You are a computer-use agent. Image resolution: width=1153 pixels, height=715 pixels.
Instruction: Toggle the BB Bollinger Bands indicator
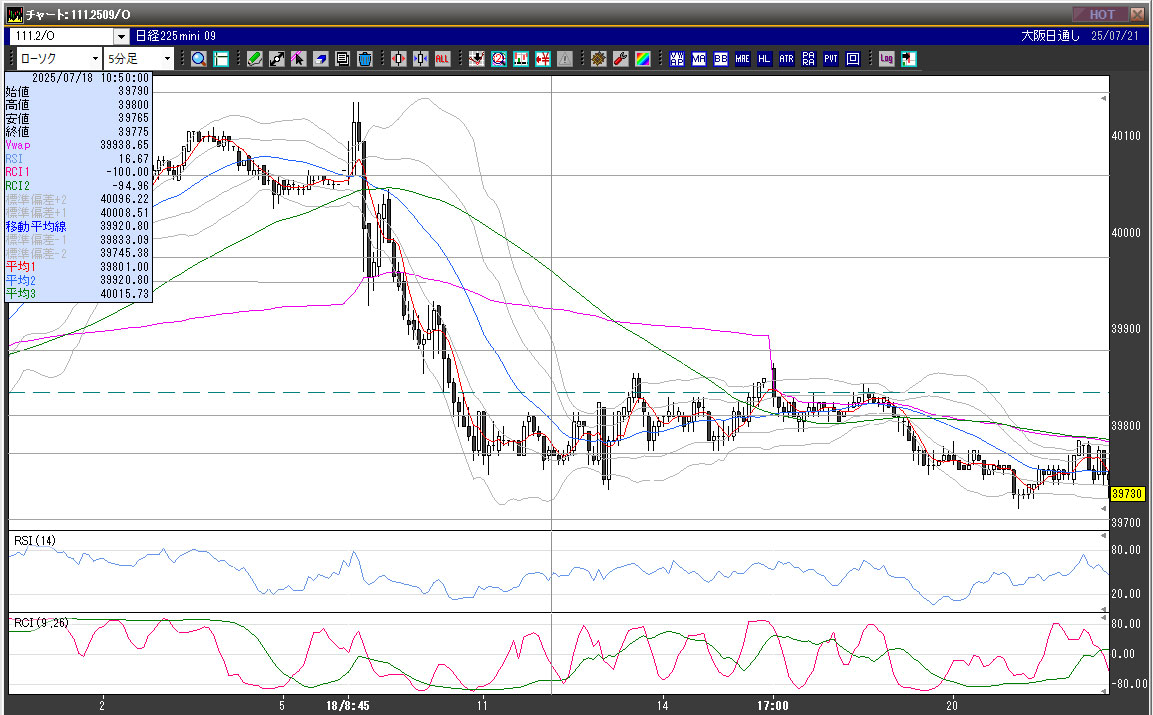tap(721, 59)
